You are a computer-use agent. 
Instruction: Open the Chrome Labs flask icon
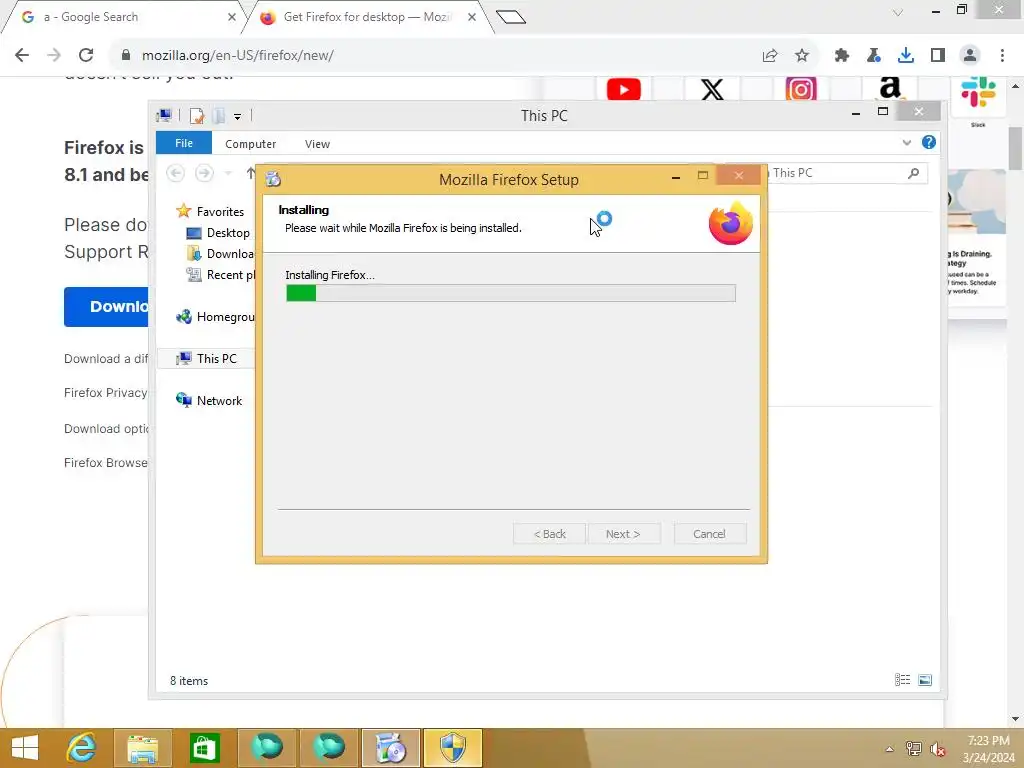coord(874,56)
